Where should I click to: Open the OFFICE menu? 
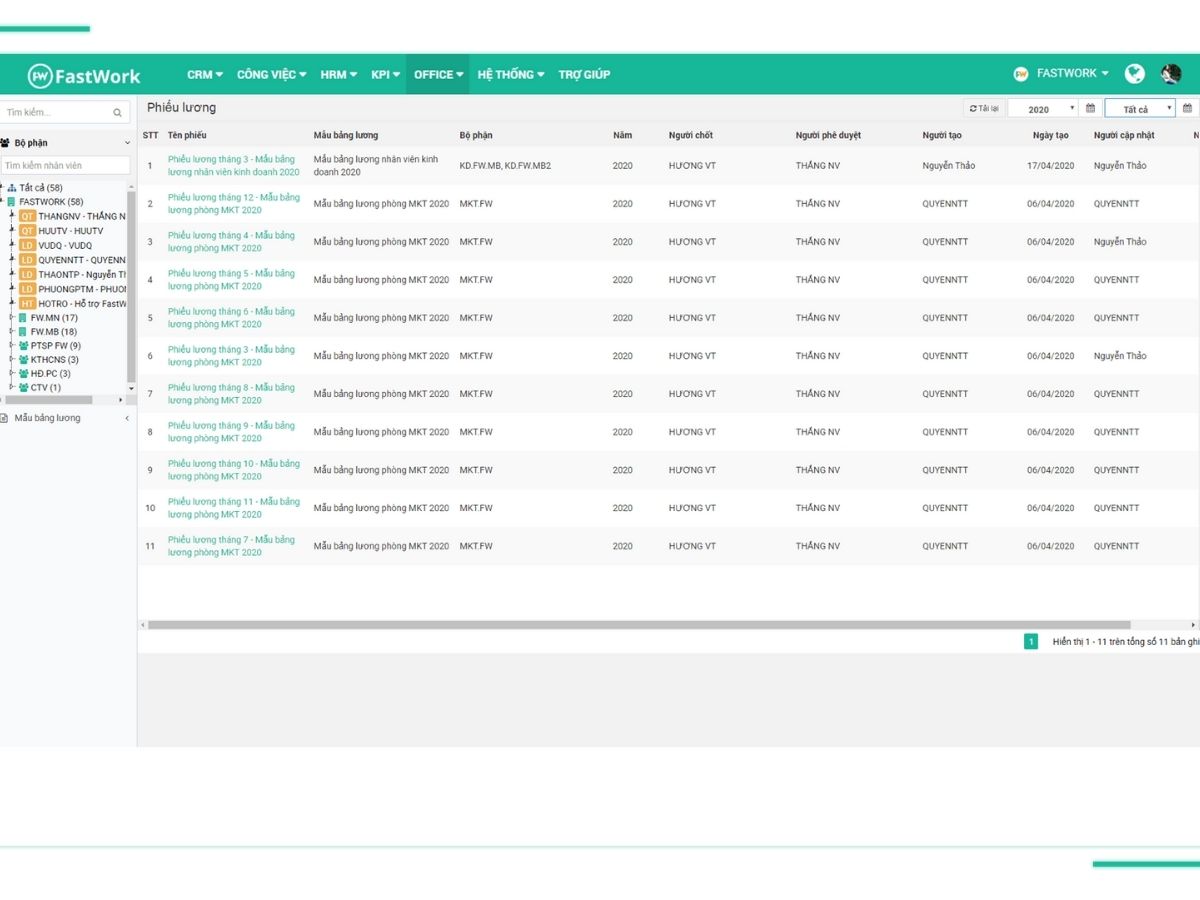[438, 75]
